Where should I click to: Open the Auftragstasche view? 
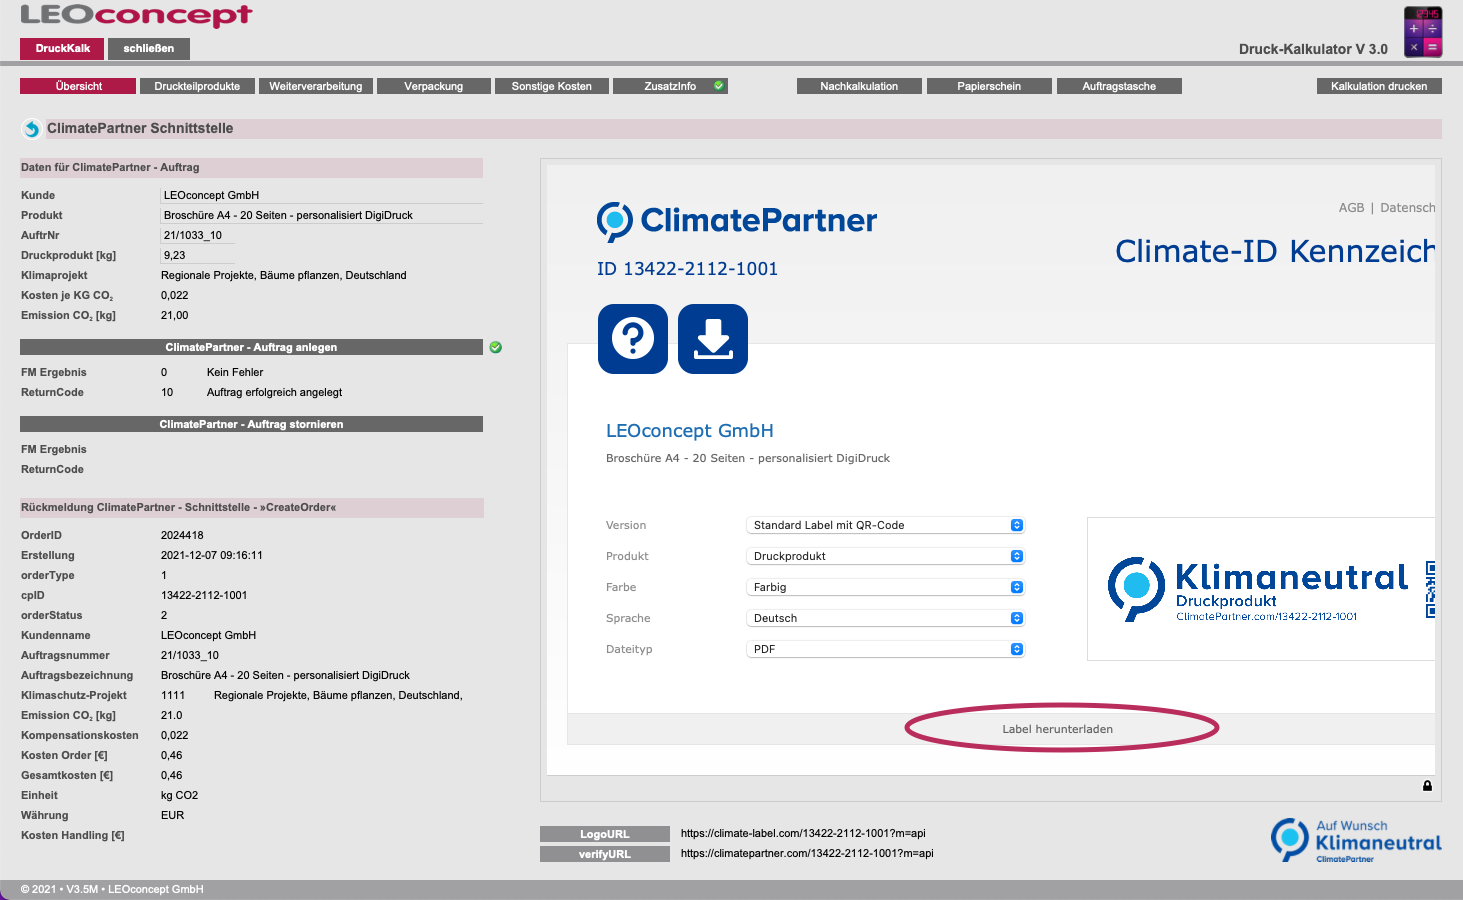click(1119, 86)
